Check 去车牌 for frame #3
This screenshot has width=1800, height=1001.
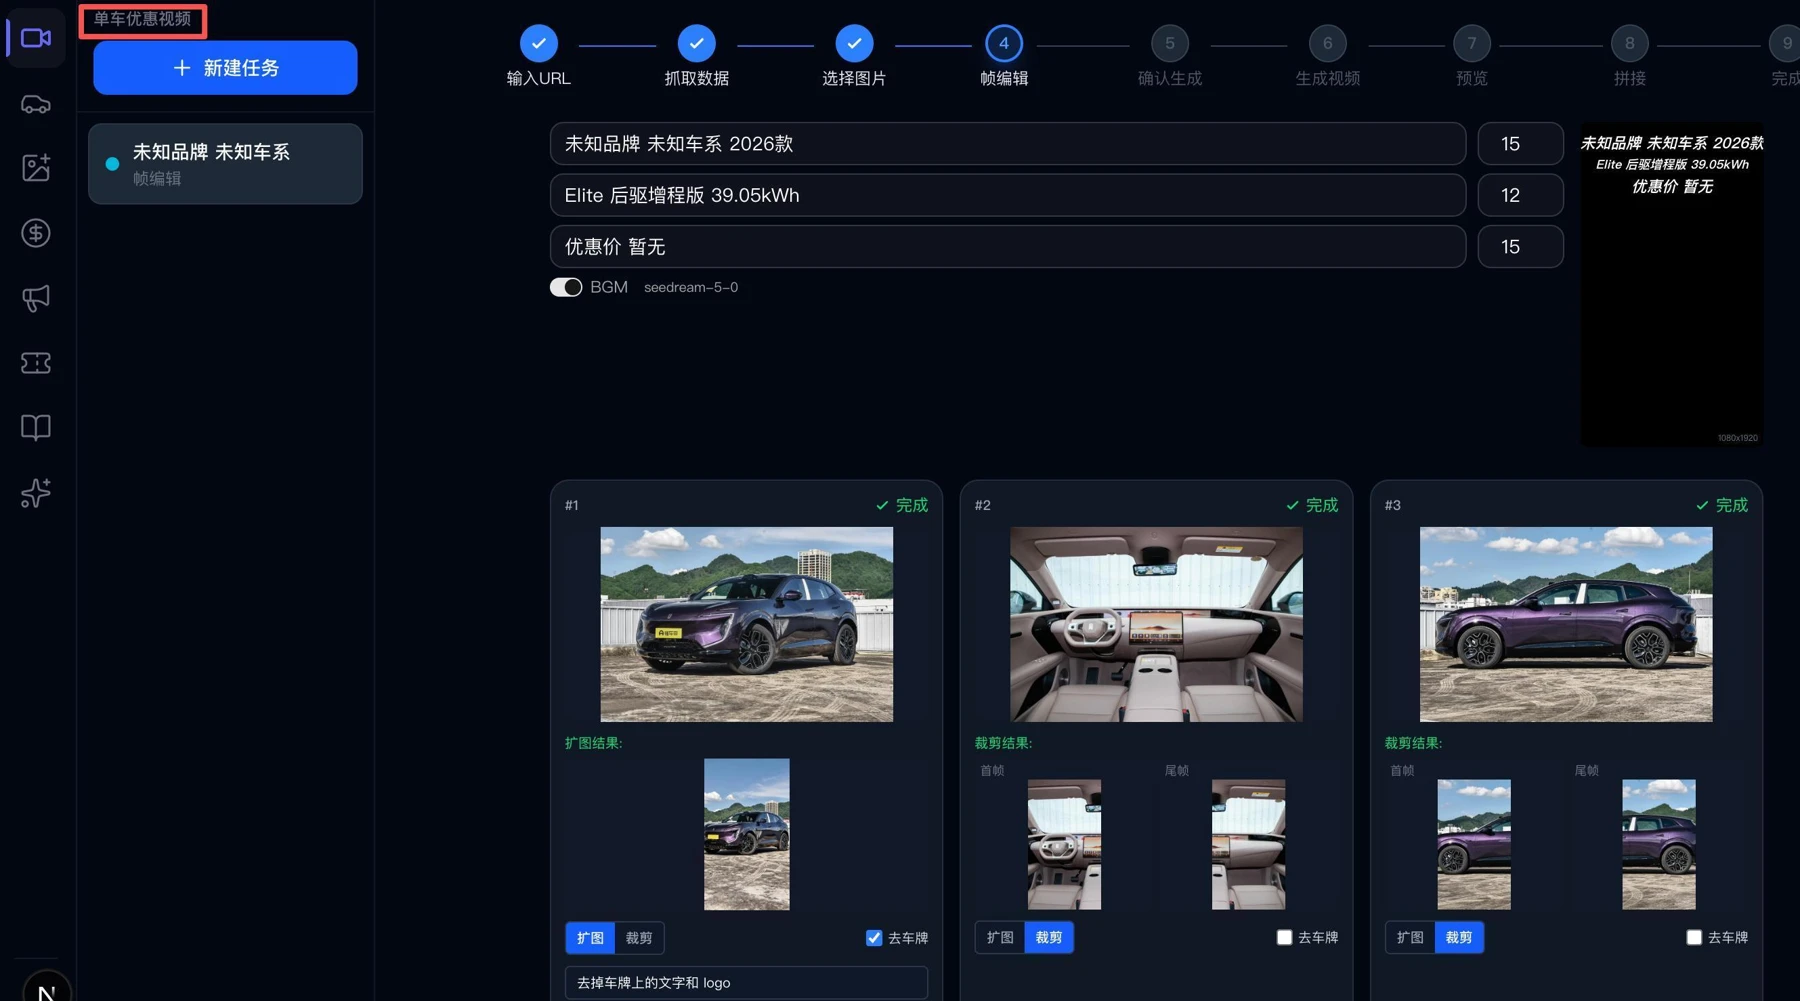pyautogui.click(x=1694, y=938)
